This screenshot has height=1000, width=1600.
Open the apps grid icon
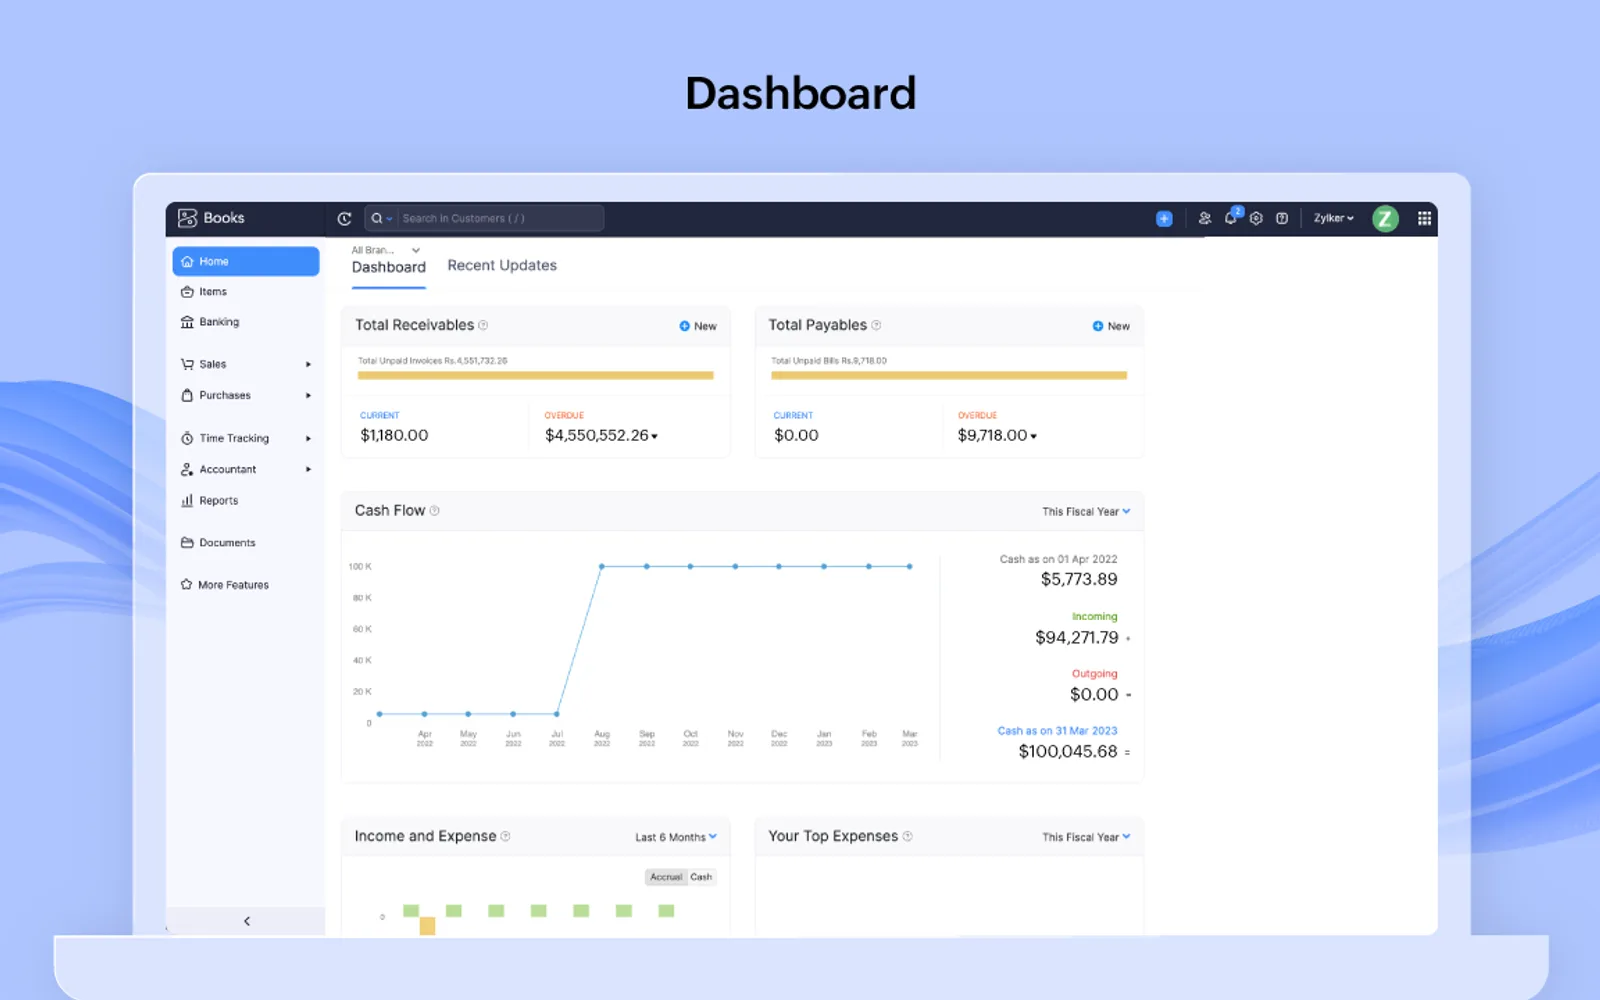tap(1424, 219)
